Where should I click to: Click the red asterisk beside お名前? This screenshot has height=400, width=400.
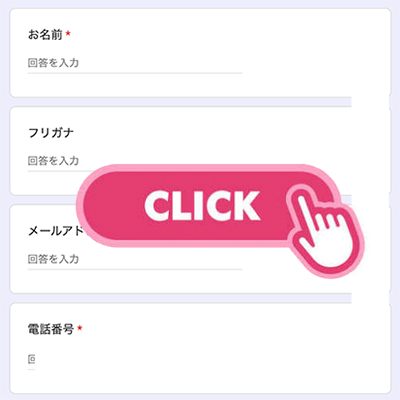coord(68,33)
